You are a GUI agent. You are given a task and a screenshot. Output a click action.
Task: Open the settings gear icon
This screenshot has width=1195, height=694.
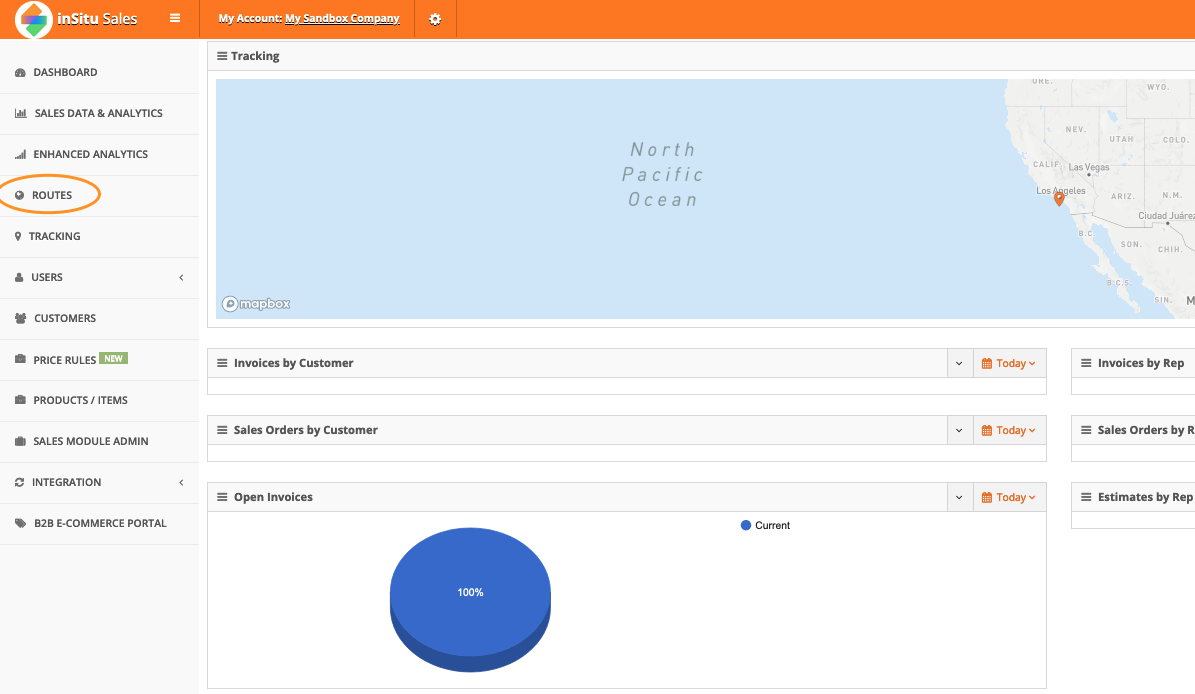pos(435,19)
